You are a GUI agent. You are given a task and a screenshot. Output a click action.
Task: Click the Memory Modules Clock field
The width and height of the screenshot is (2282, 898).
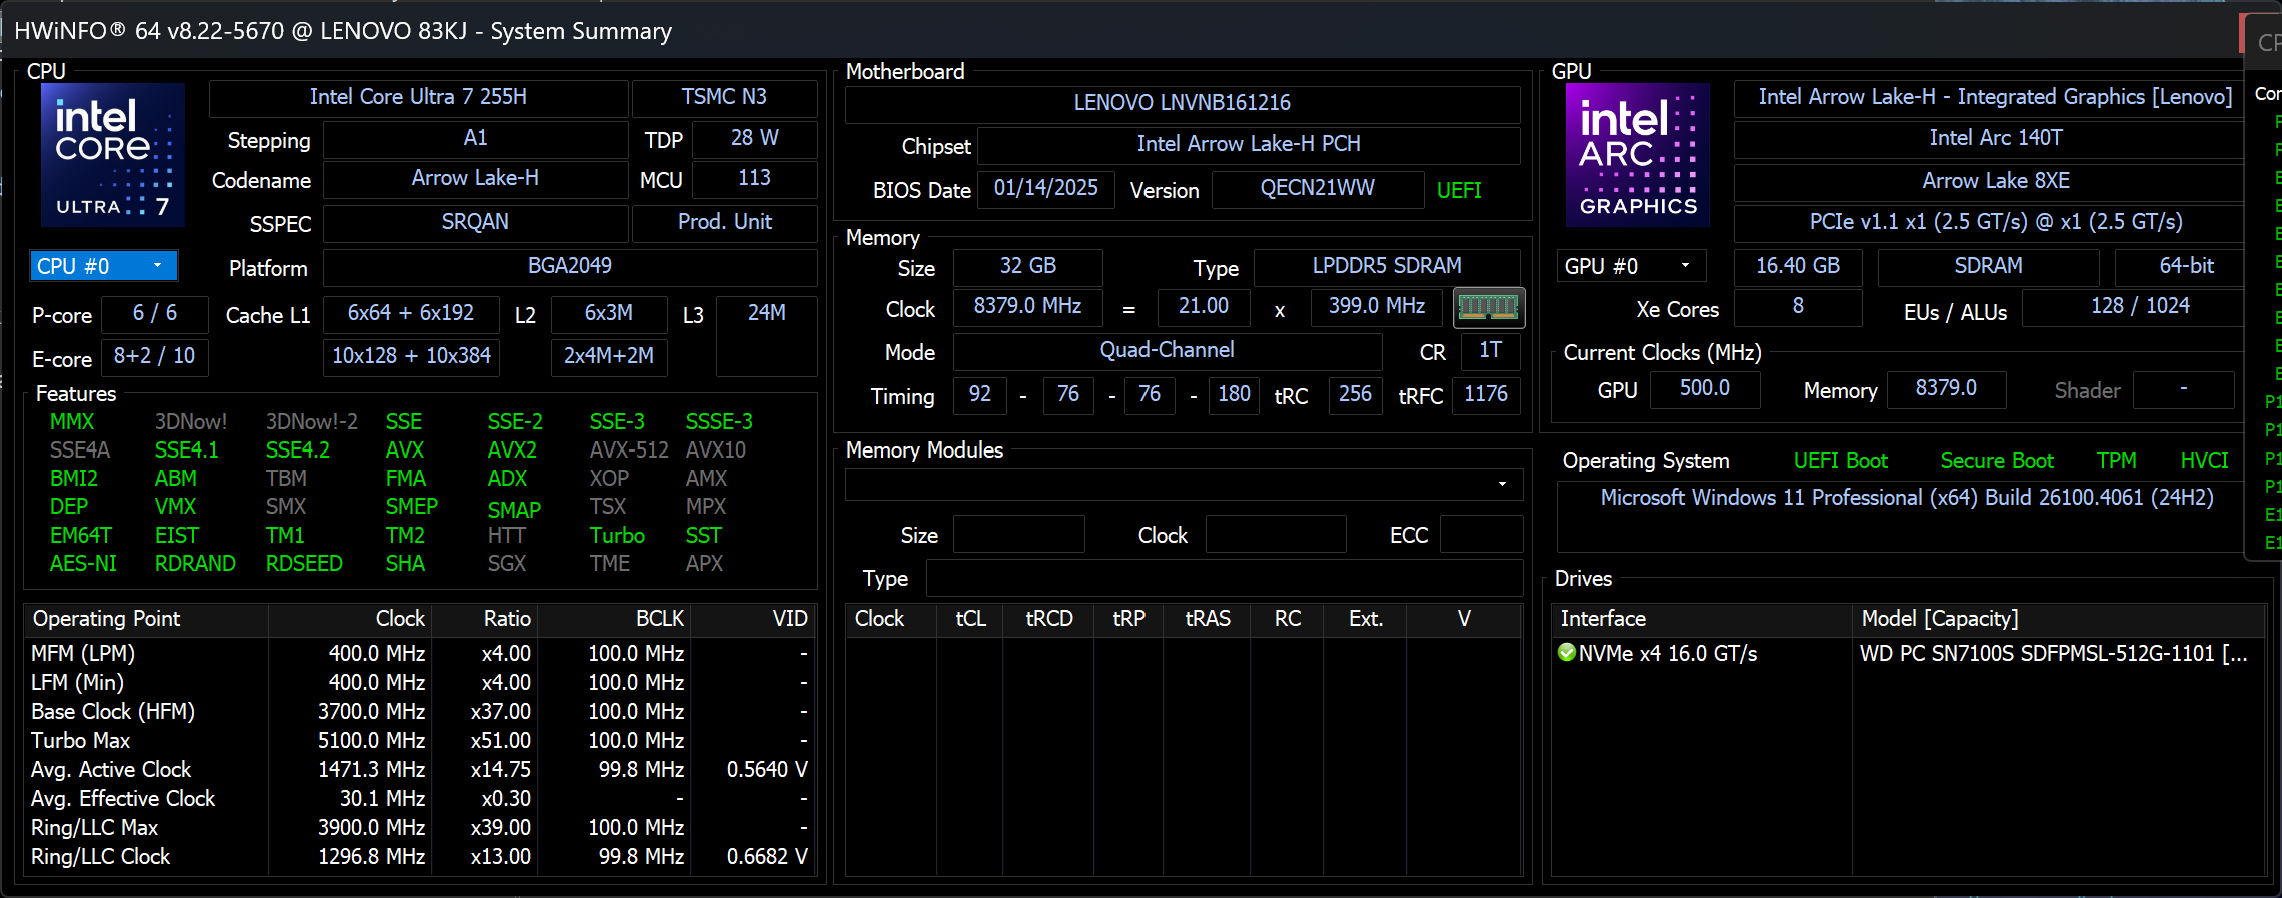(1276, 535)
